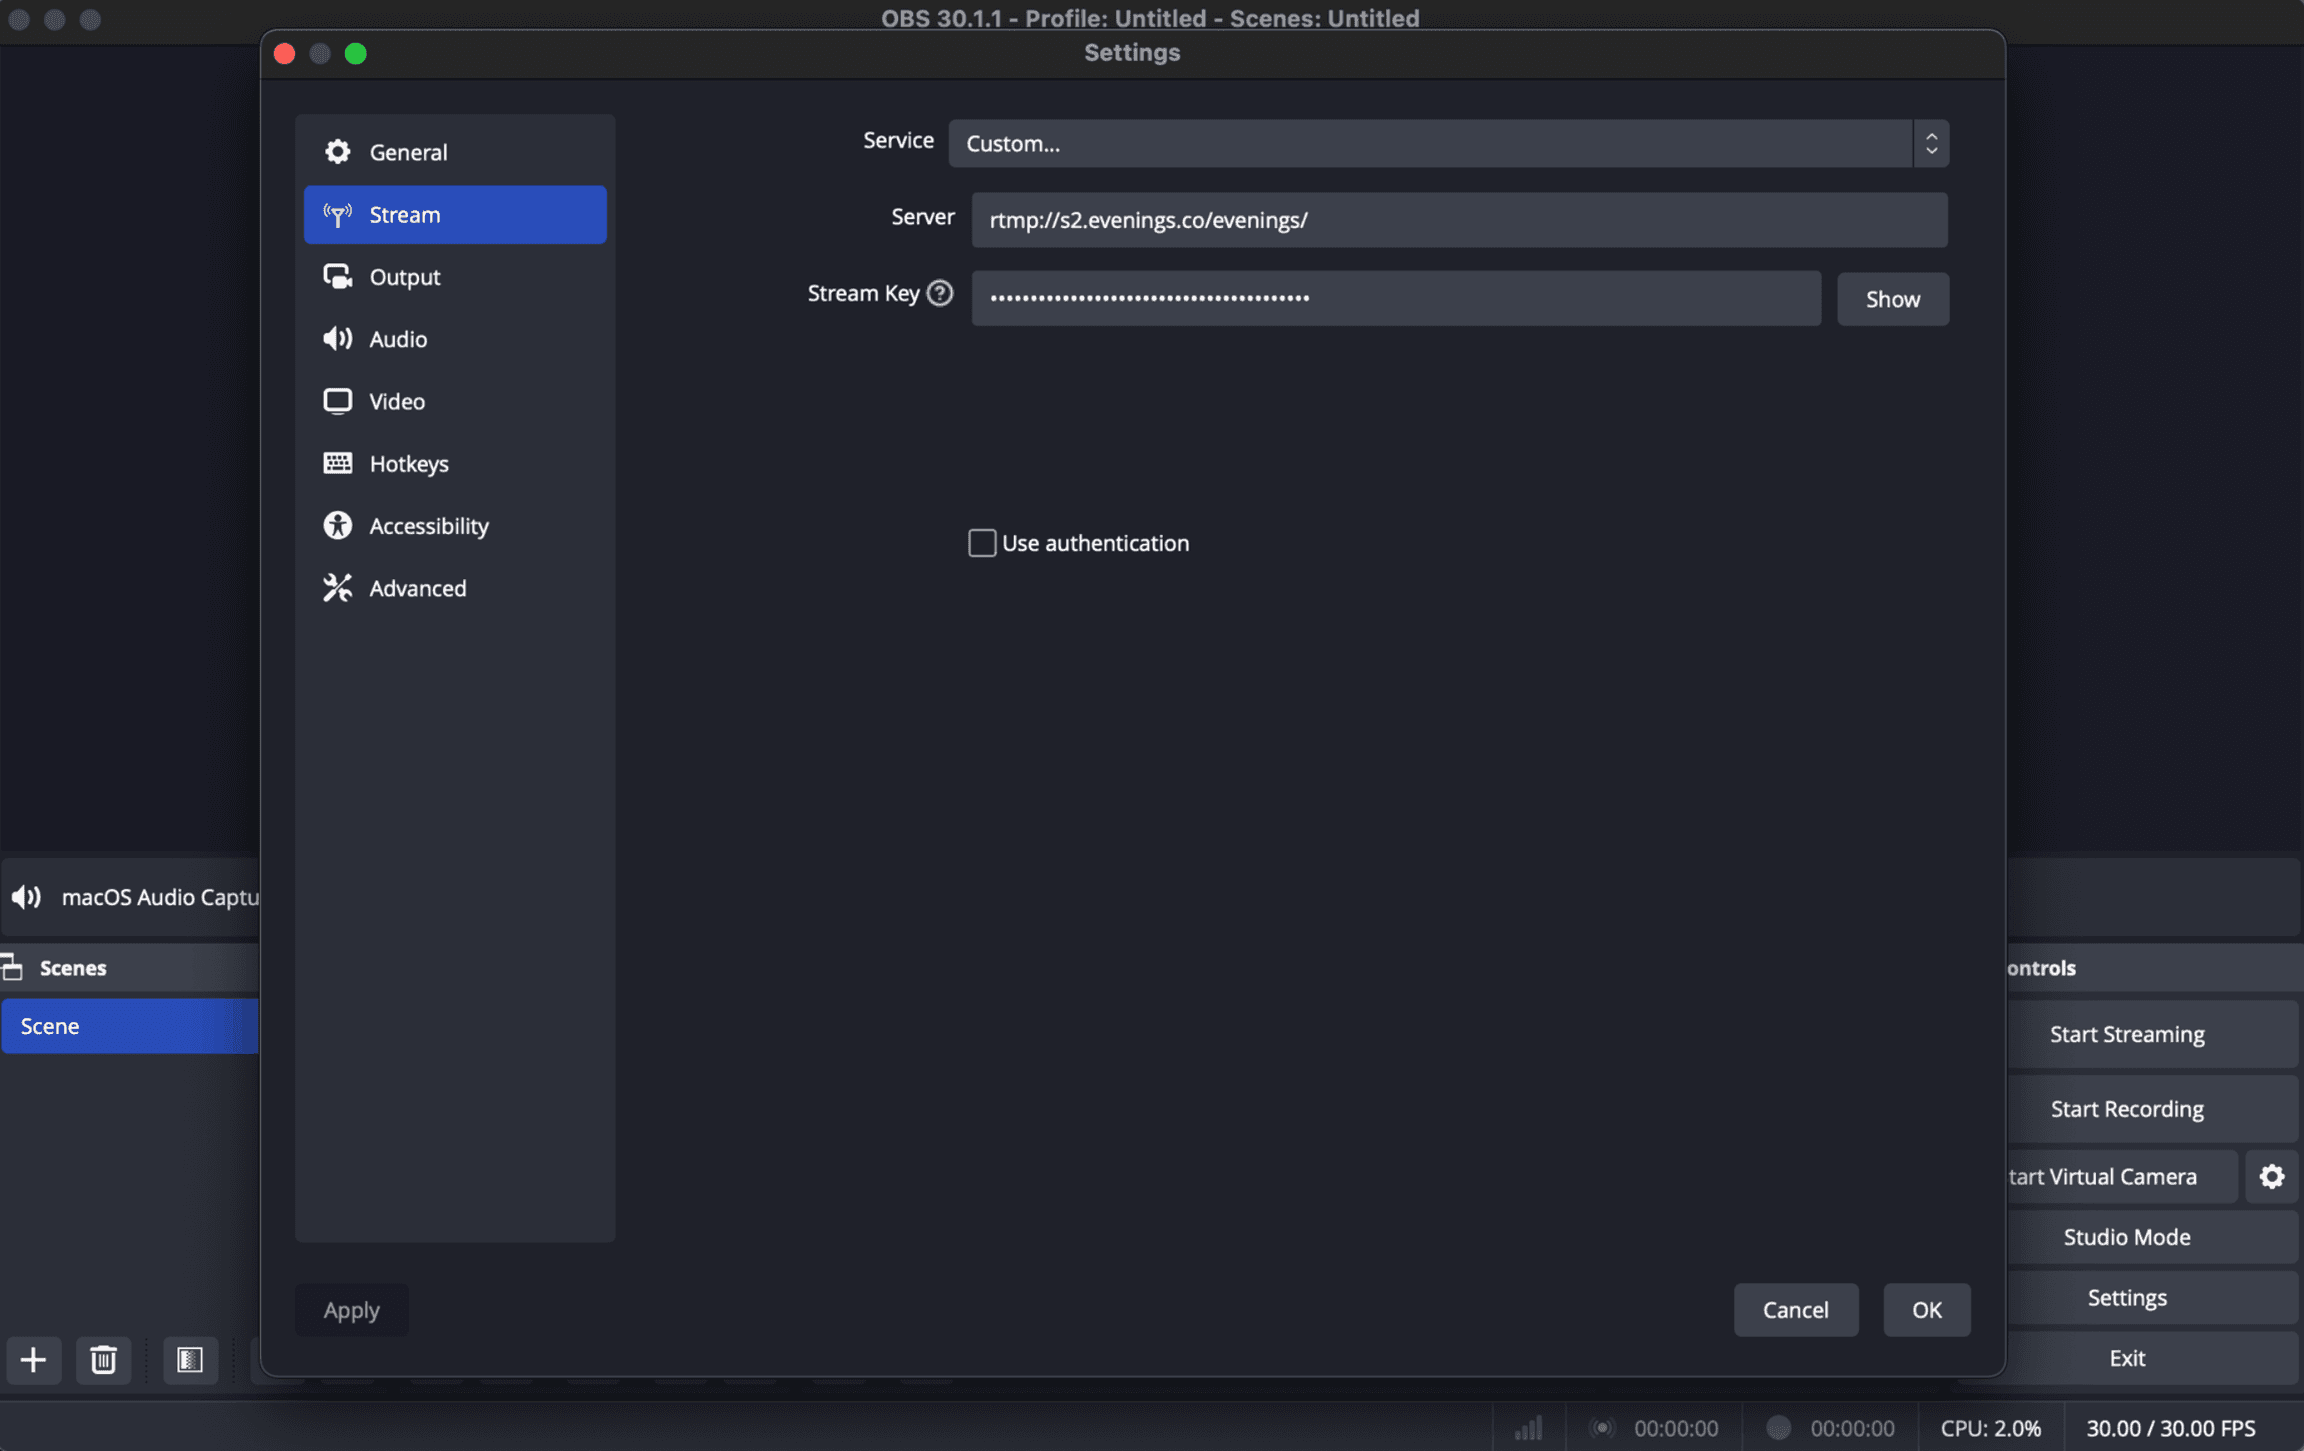
Task: Click Start Virtual Camera button
Action: coord(2121,1176)
